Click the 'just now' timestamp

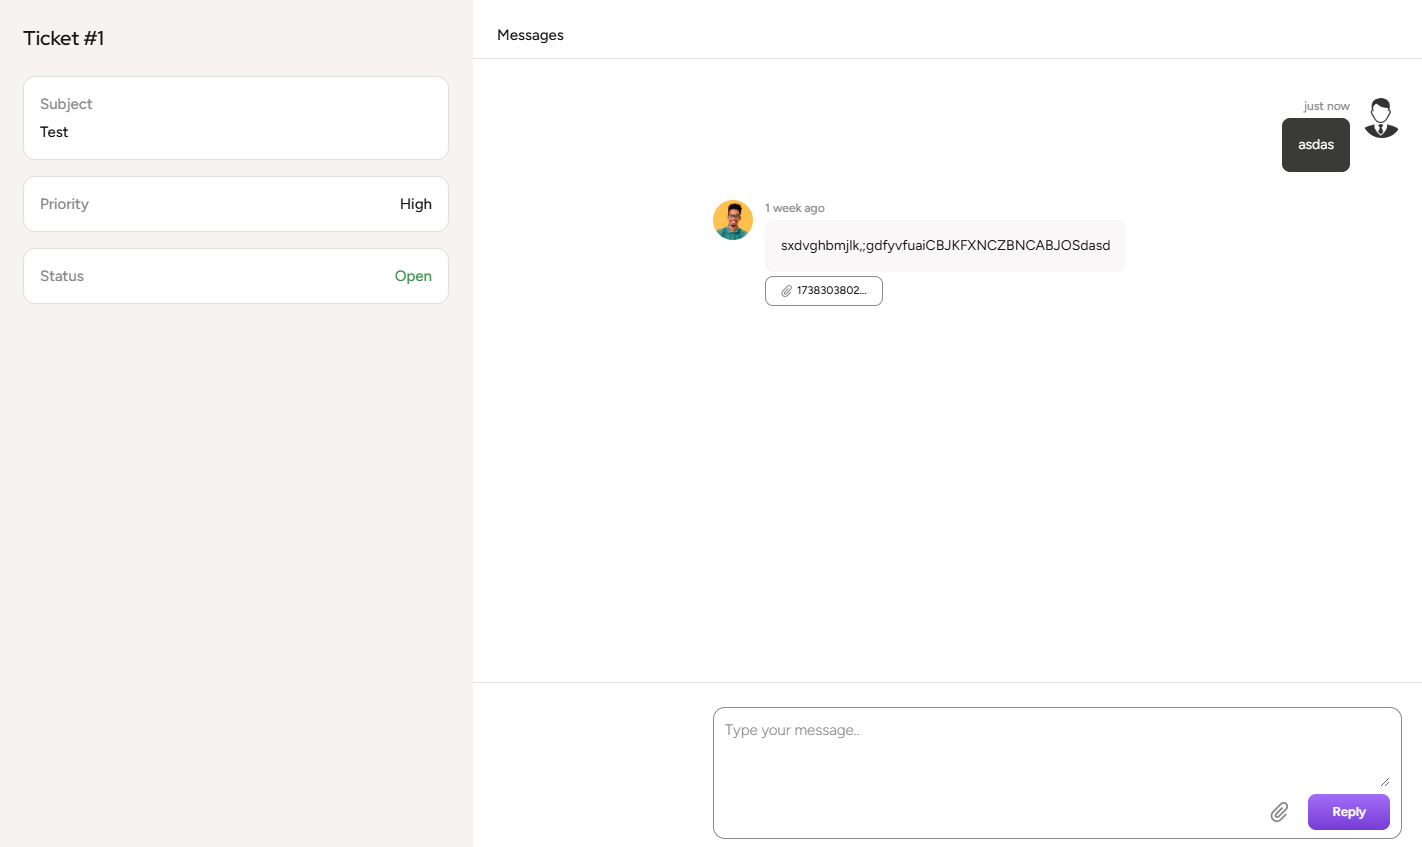coord(1326,106)
